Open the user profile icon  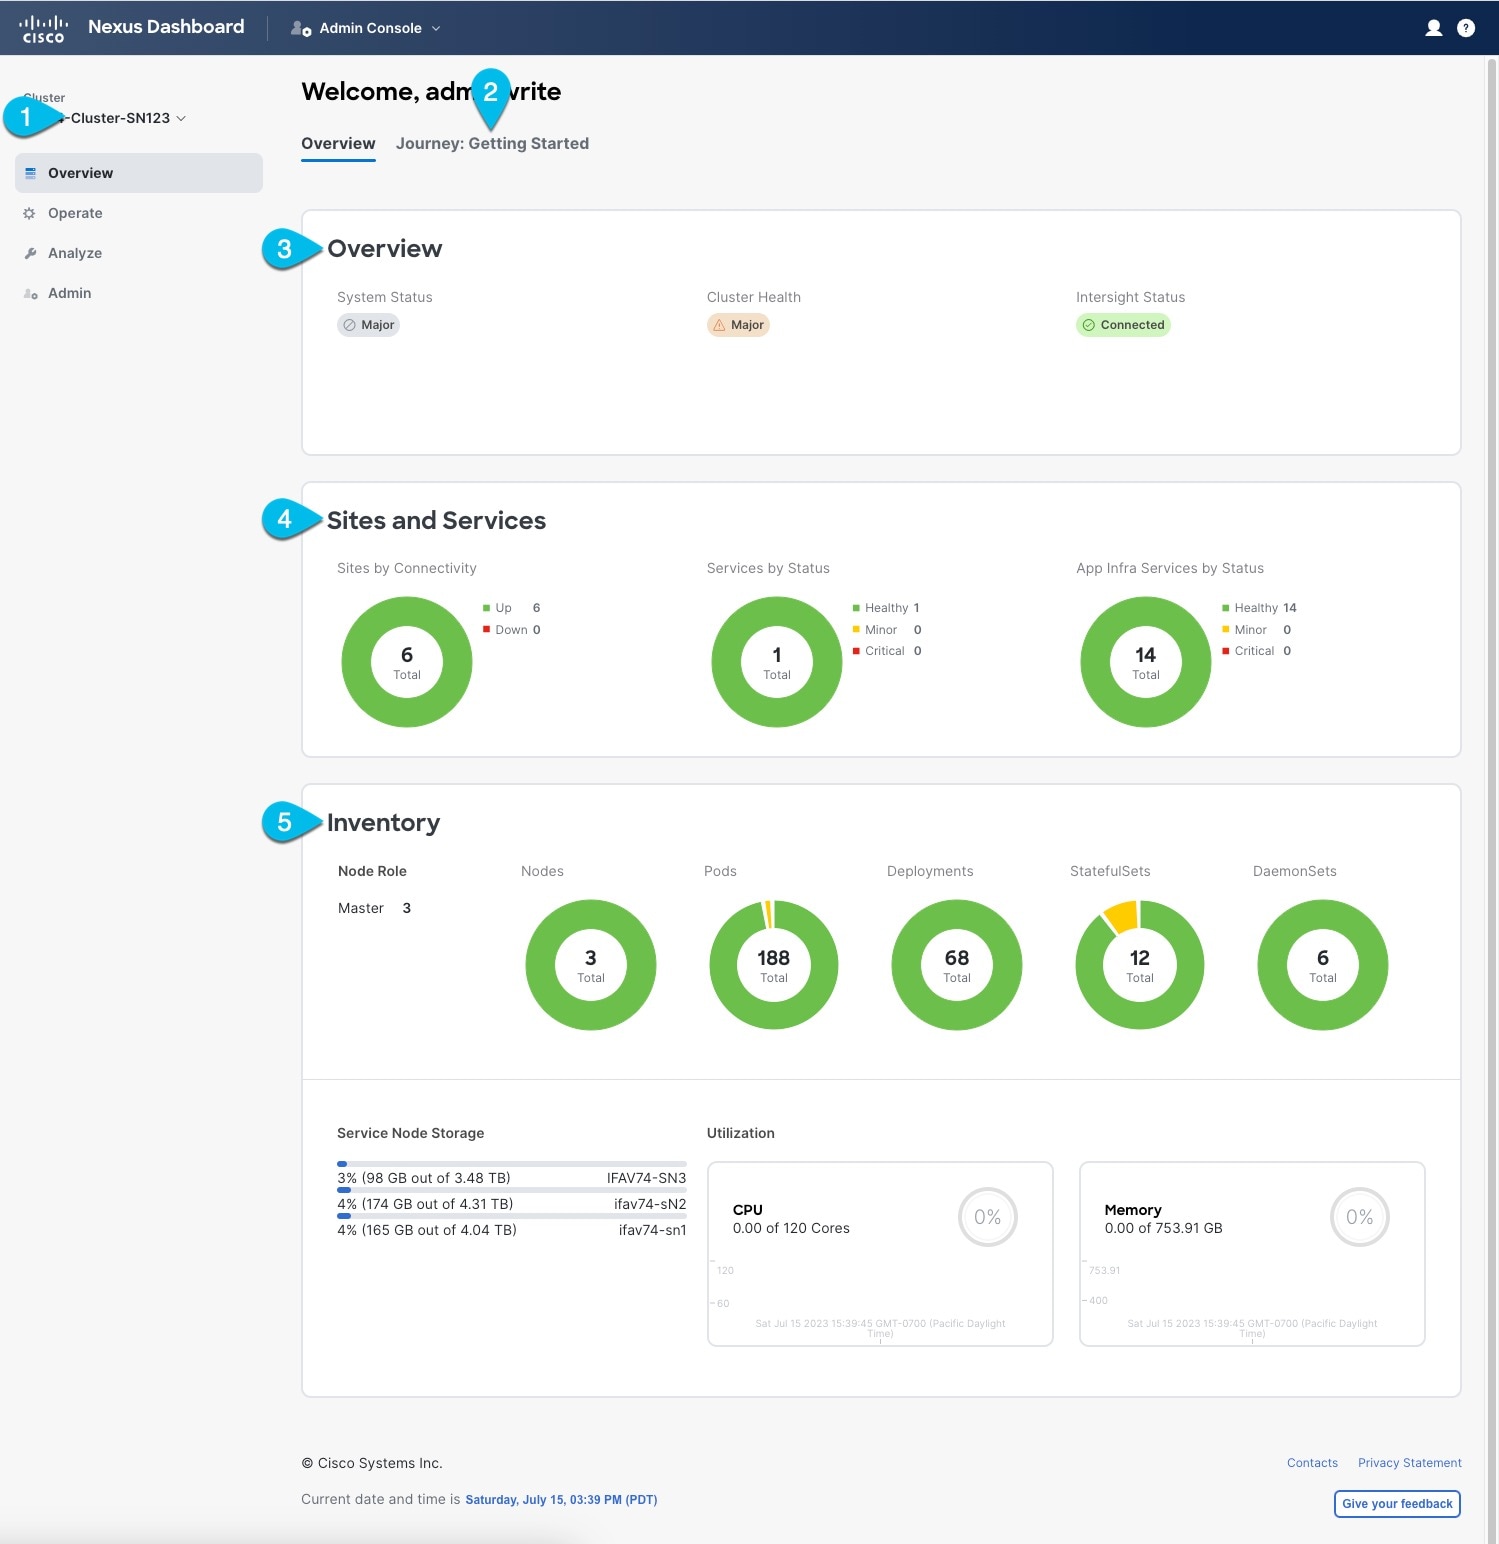[x=1433, y=28]
